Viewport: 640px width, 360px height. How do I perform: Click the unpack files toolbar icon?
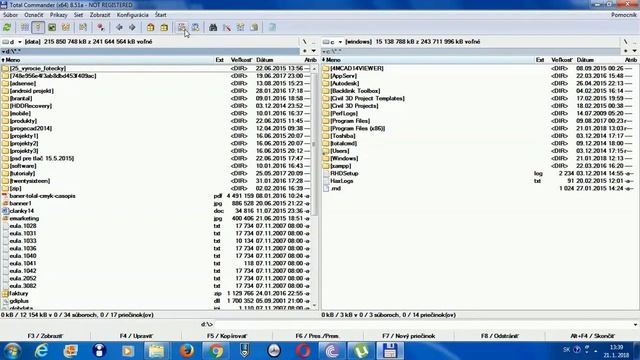point(164,27)
